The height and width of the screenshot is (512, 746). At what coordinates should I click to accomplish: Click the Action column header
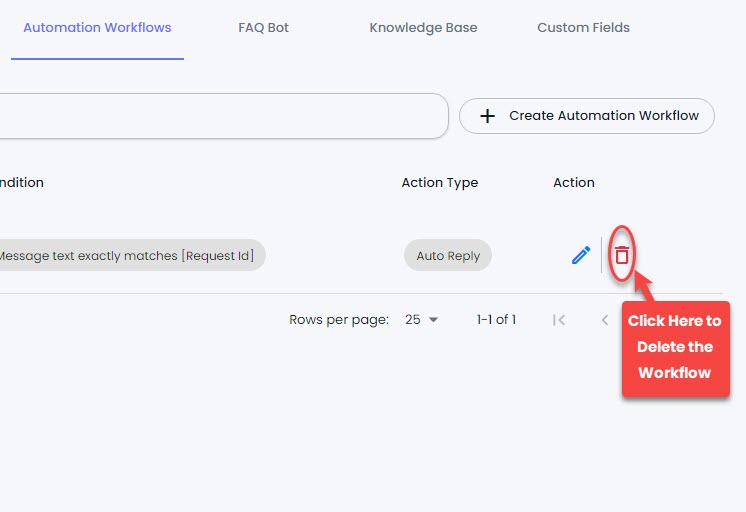point(574,182)
